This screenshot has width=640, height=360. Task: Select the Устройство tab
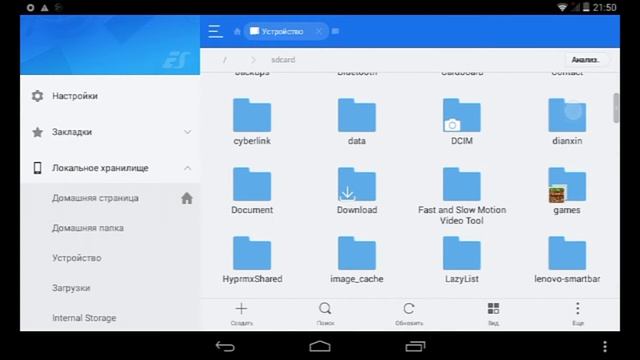point(286,31)
